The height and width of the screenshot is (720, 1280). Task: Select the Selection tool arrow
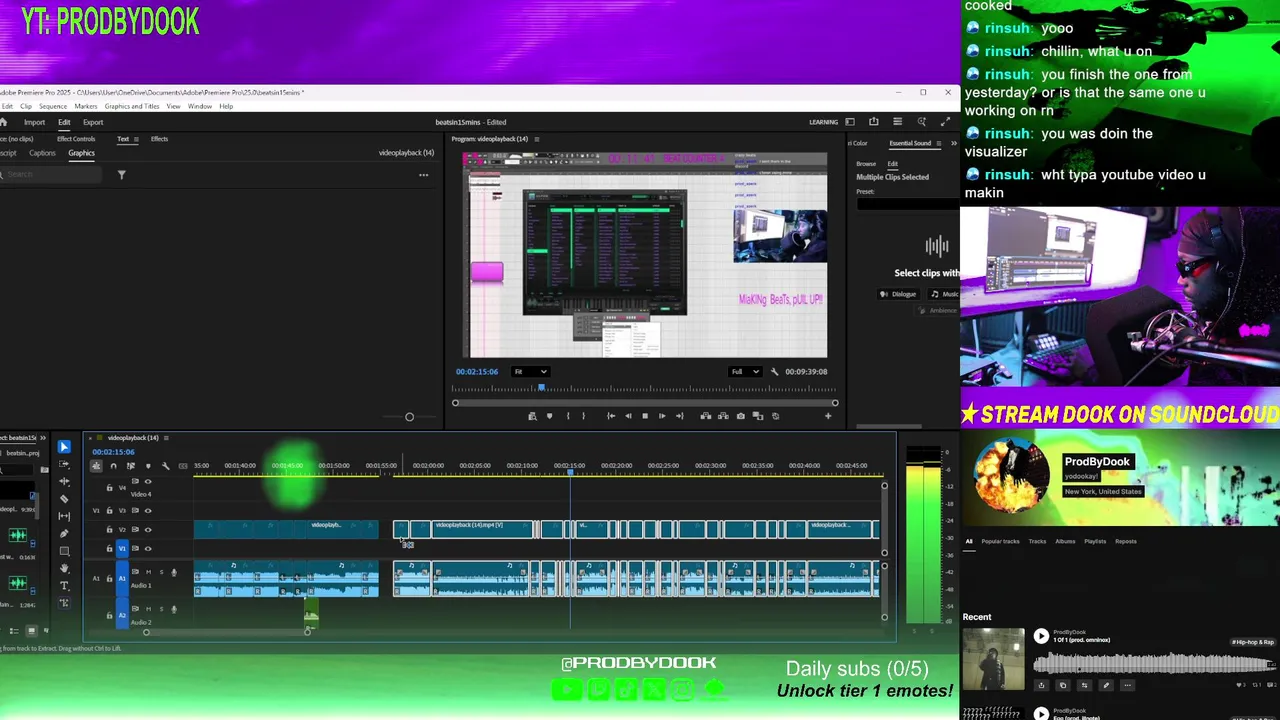tap(64, 447)
